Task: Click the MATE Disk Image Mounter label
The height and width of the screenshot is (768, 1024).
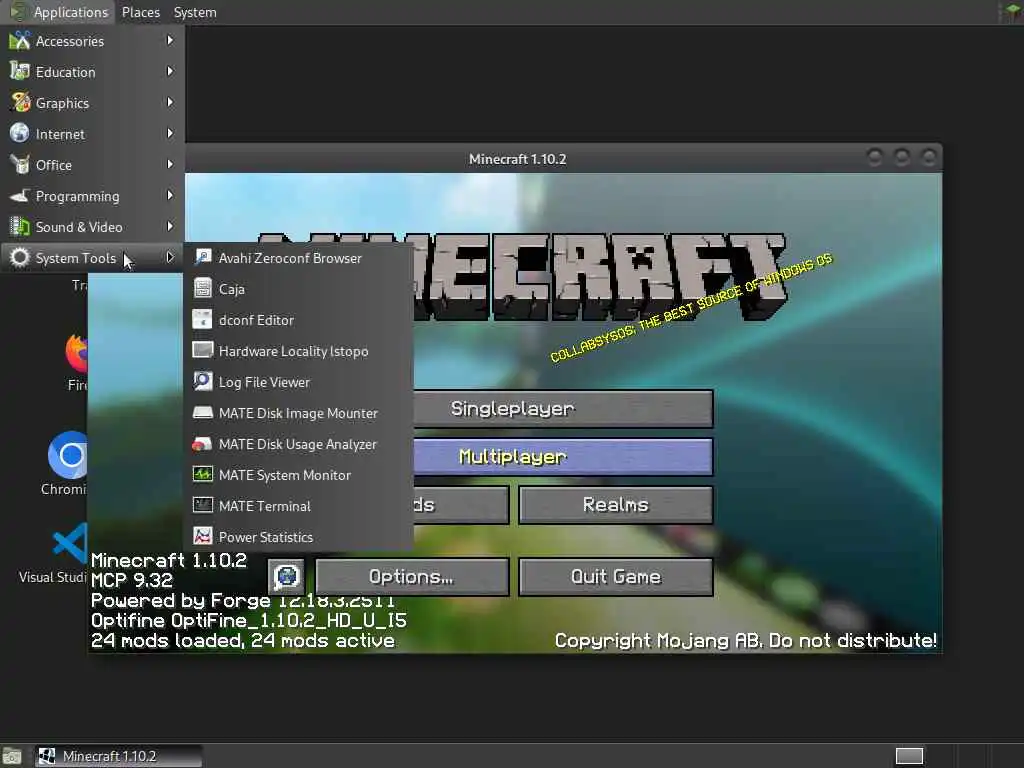Action: point(298,413)
